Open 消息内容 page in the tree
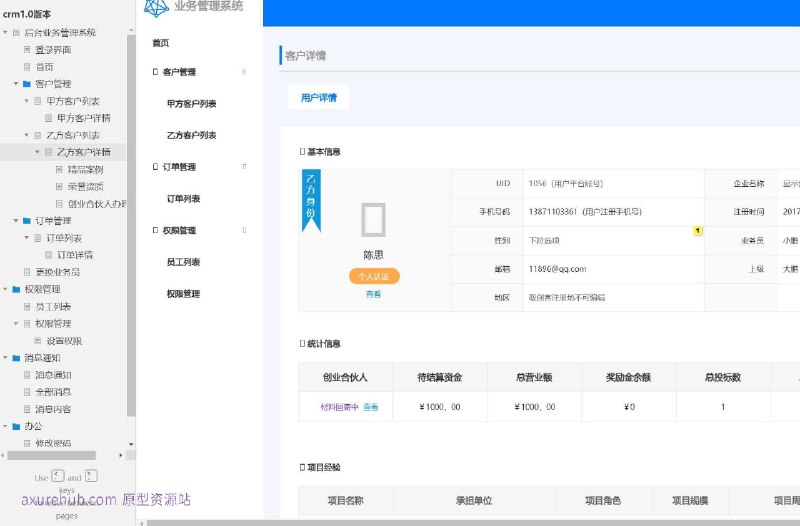The height and width of the screenshot is (526, 800). point(53,409)
